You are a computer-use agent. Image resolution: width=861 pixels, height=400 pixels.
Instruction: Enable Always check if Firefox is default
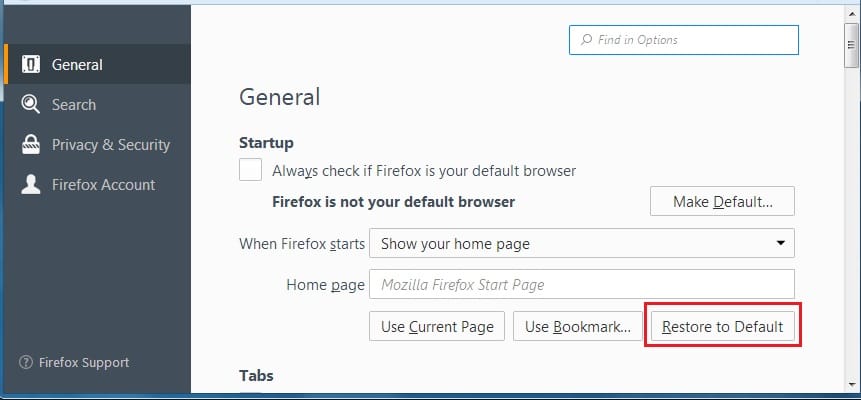click(251, 170)
